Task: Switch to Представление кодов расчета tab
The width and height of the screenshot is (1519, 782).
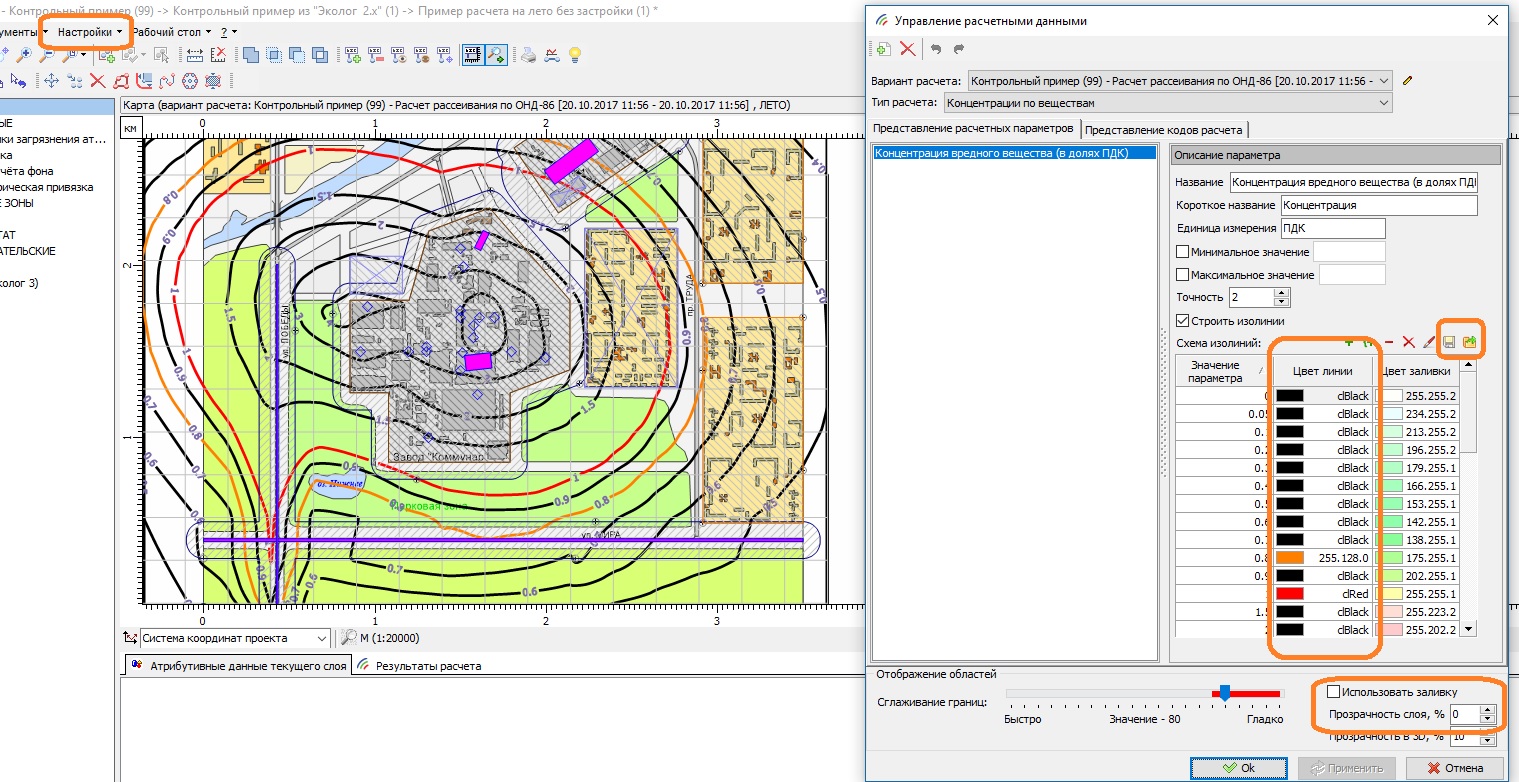Action: click(x=1164, y=130)
